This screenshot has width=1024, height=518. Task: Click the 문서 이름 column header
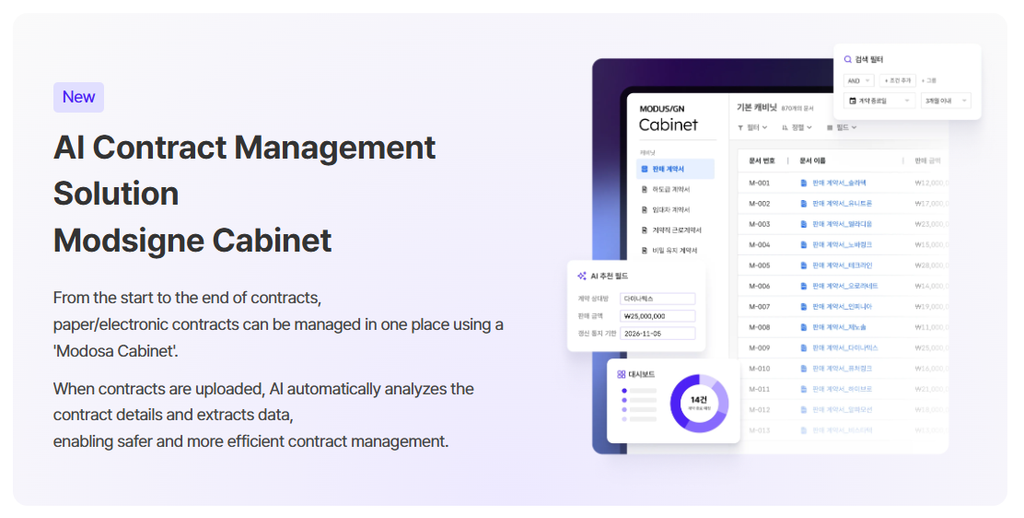click(x=812, y=161)
